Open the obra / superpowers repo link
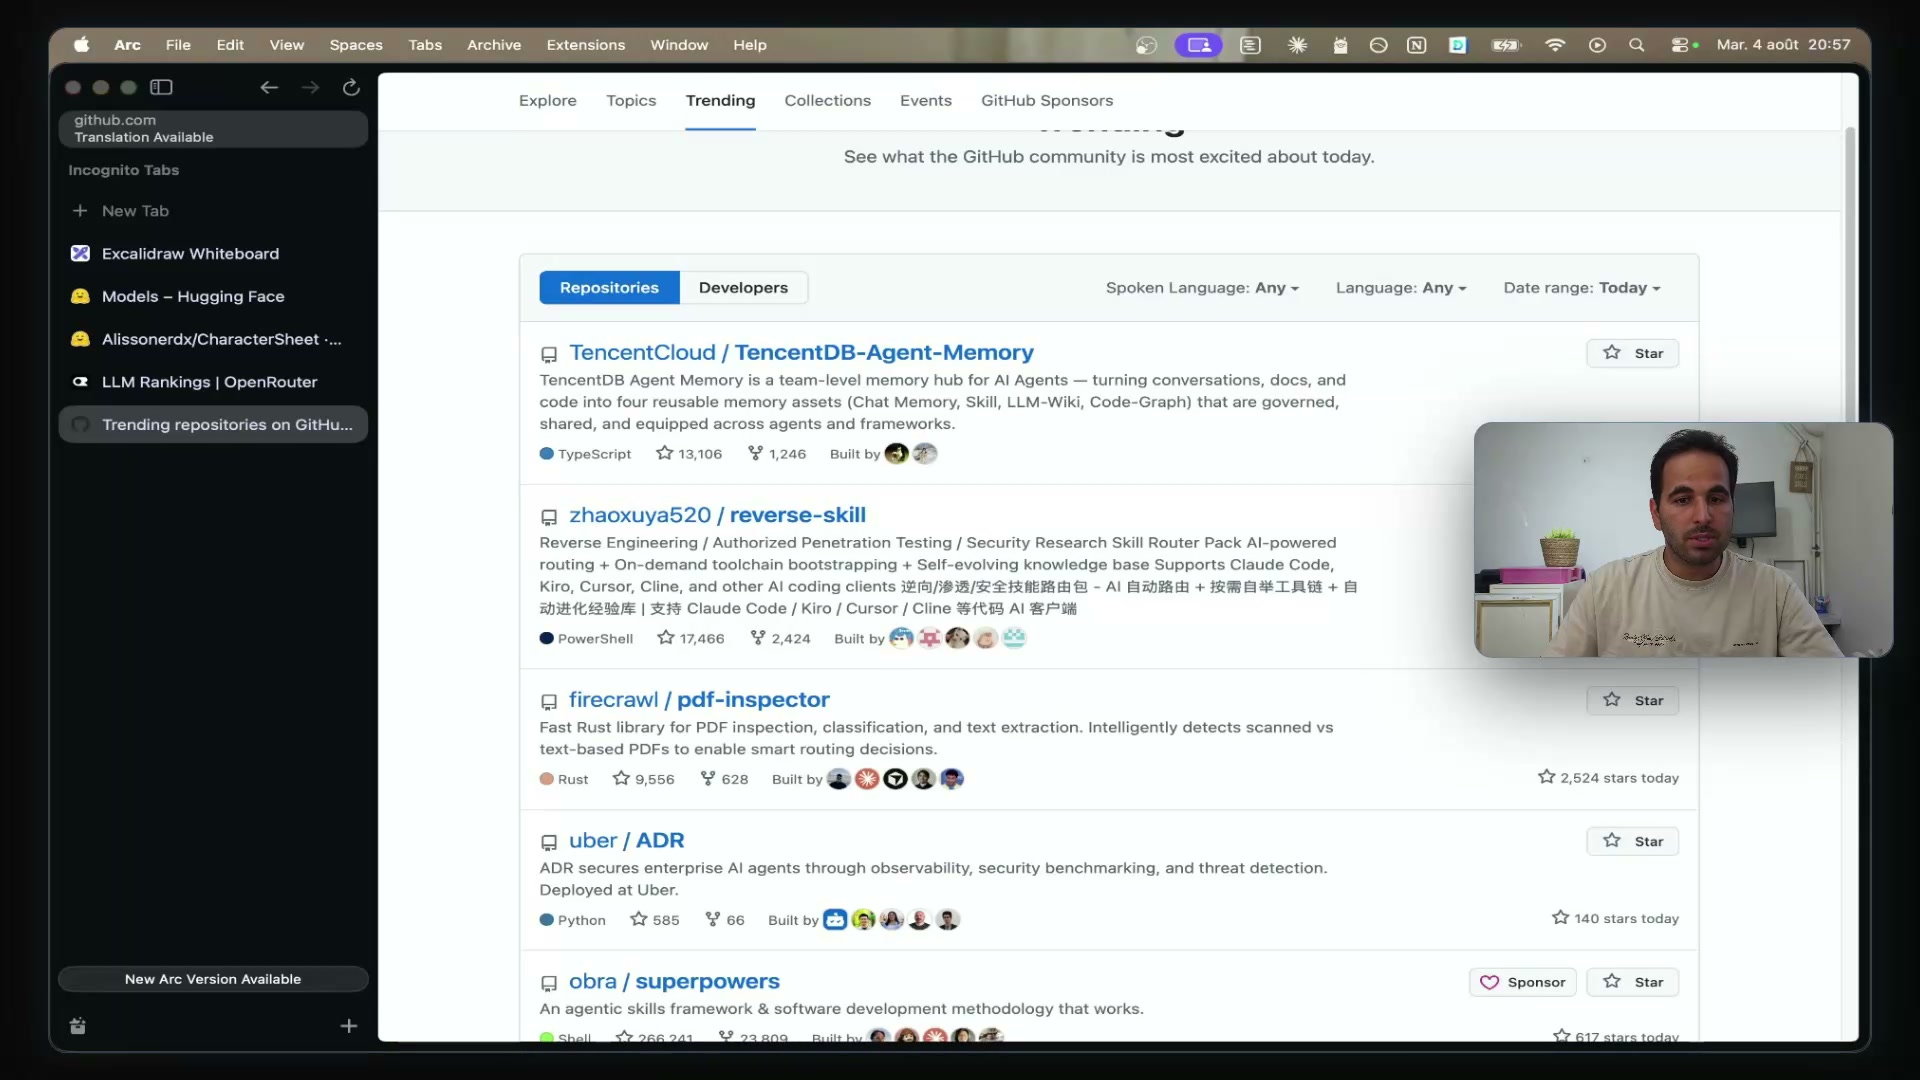Viewport: 1920px width, 1080px height. [x=674, y=981]
